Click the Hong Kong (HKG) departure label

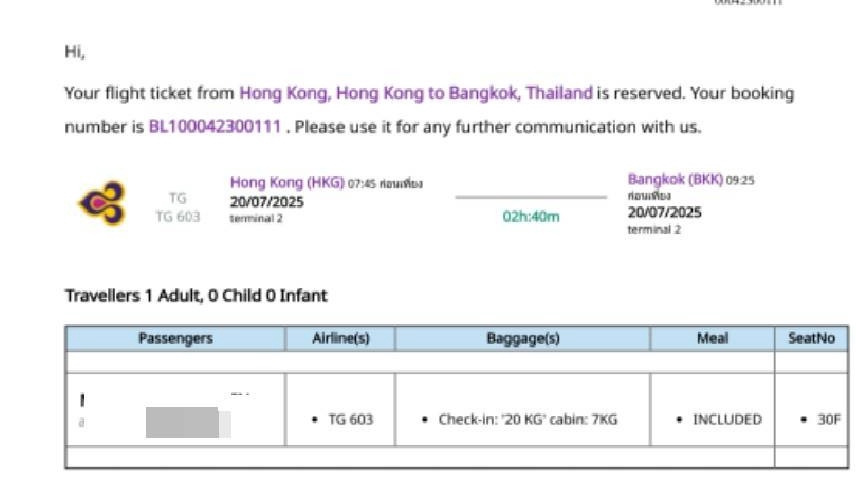pyautogui.click(x=287, y=182)
